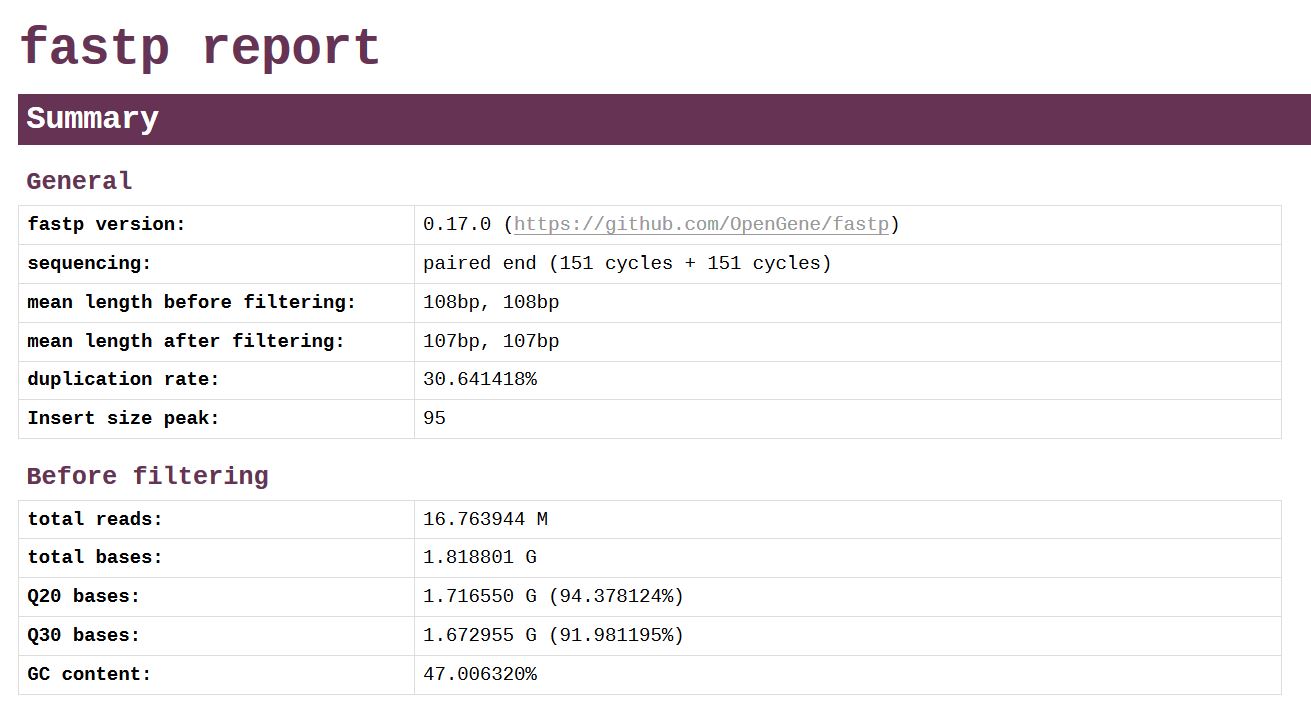
Task: Select the 'Q20 bases:' label
Action: (x=84, y=596)
